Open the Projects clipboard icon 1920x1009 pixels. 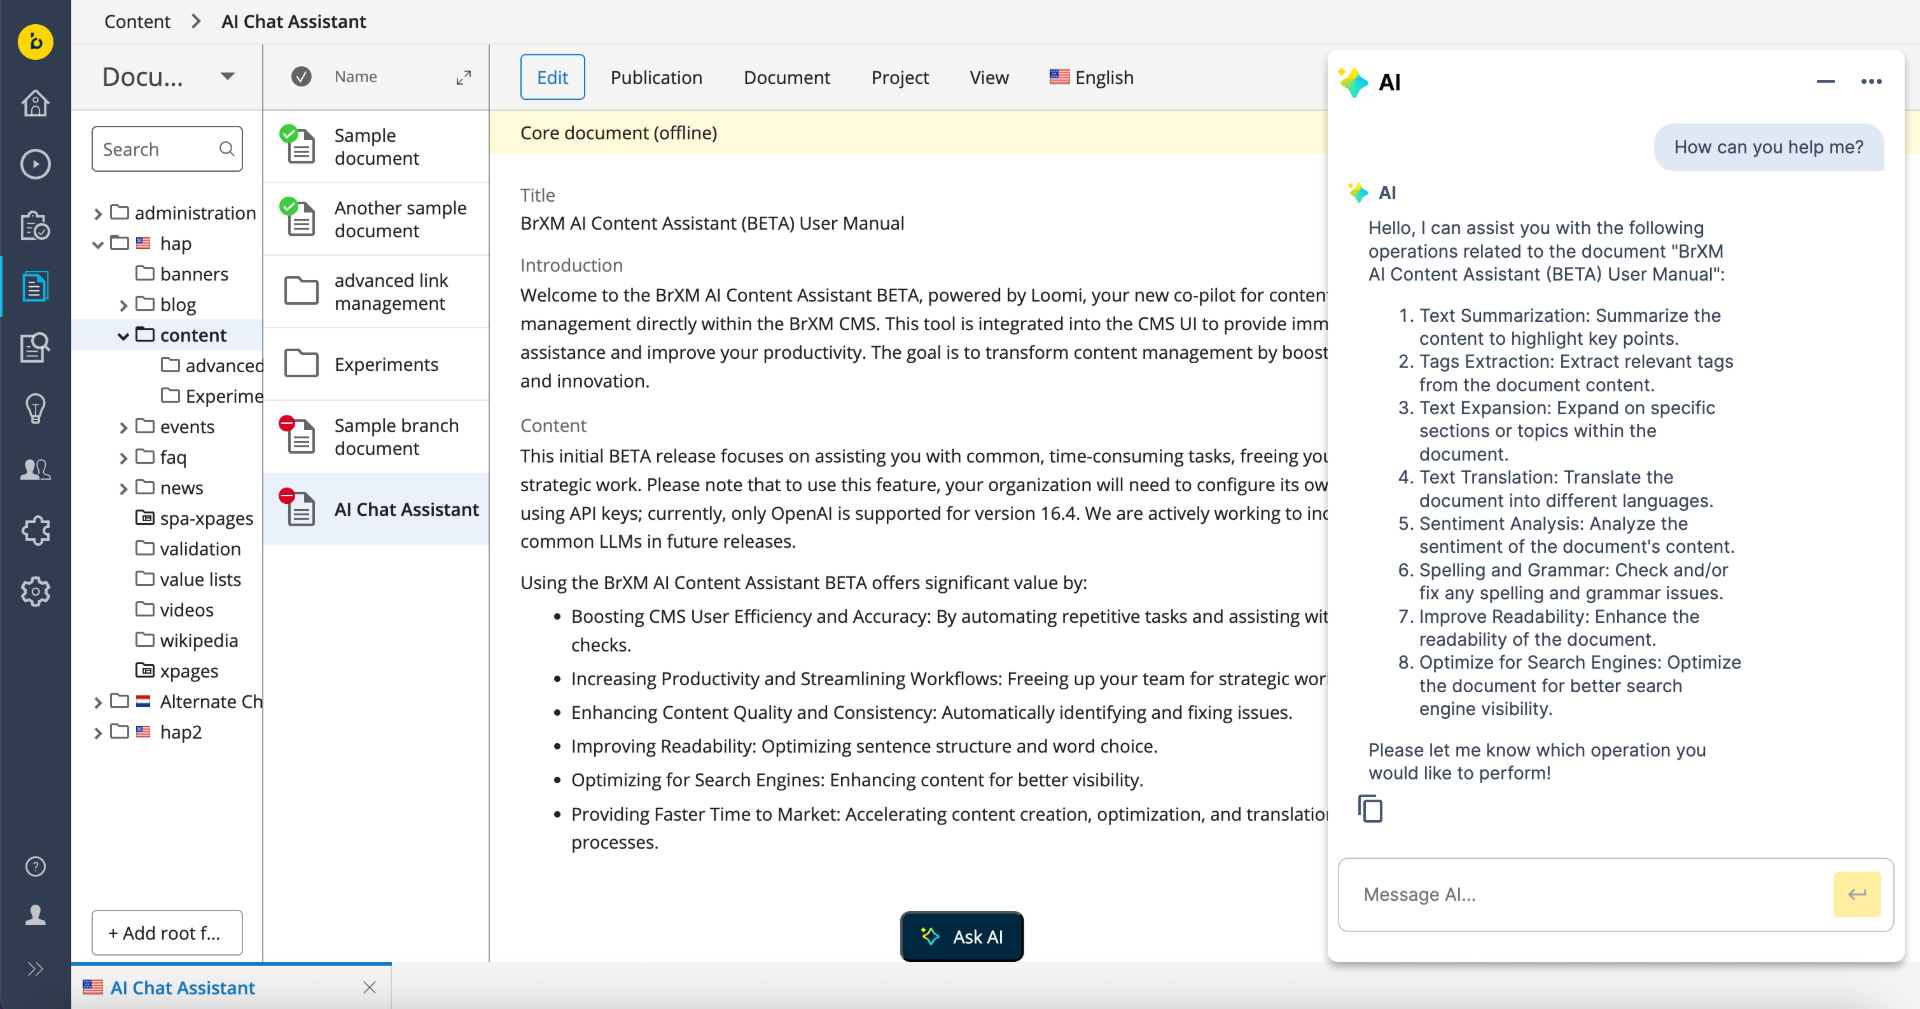pyautogui.click(x=36, y=225)
